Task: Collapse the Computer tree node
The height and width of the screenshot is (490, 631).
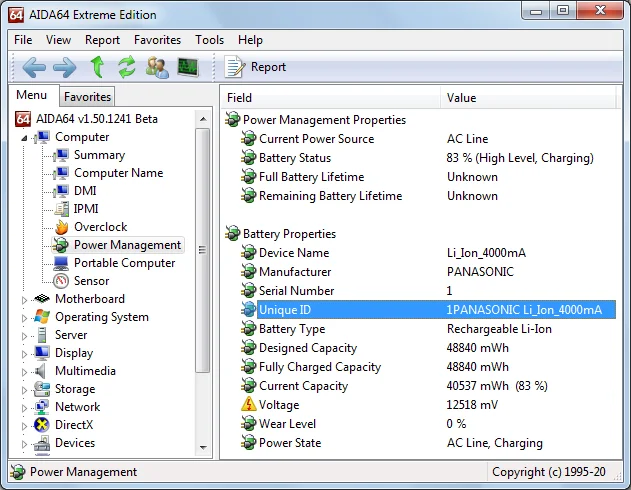Action: (25, 138)
